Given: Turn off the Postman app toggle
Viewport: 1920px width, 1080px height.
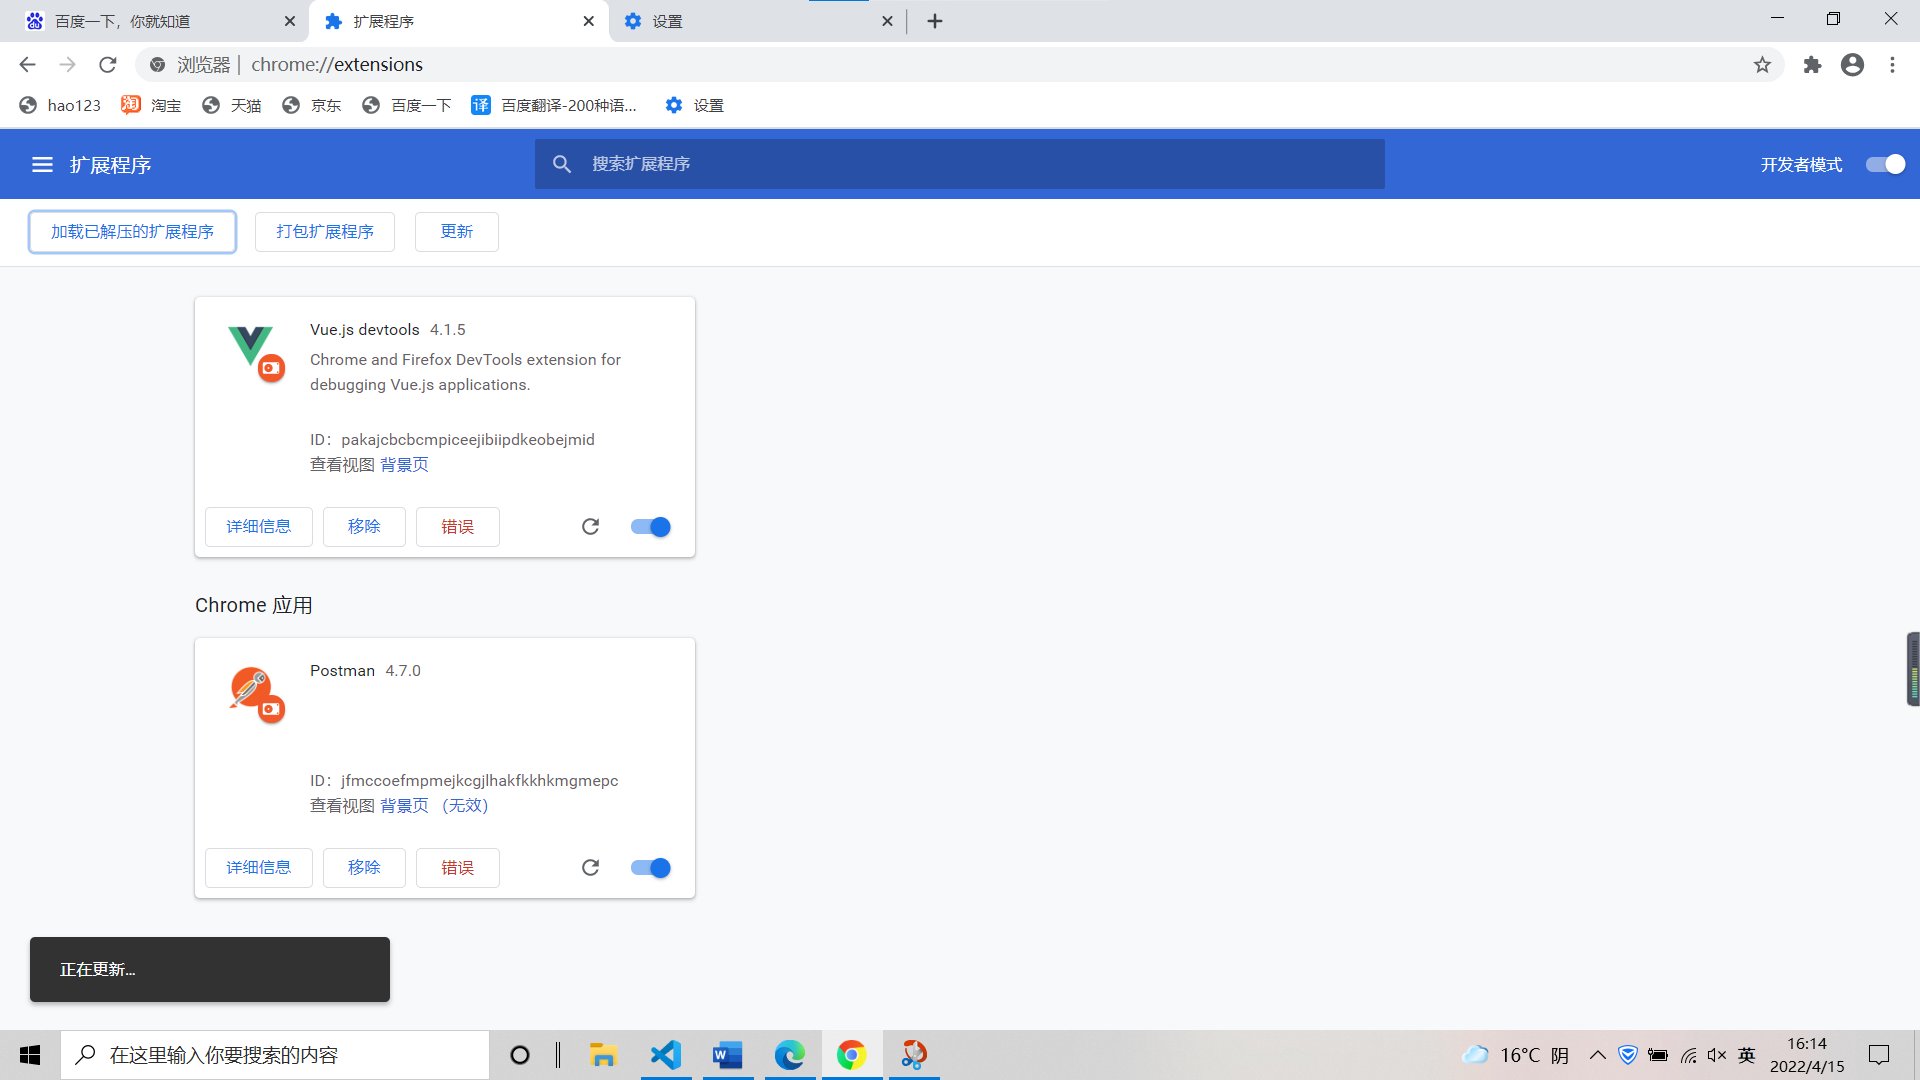Looking at the screenshot, I should [651, 868].
